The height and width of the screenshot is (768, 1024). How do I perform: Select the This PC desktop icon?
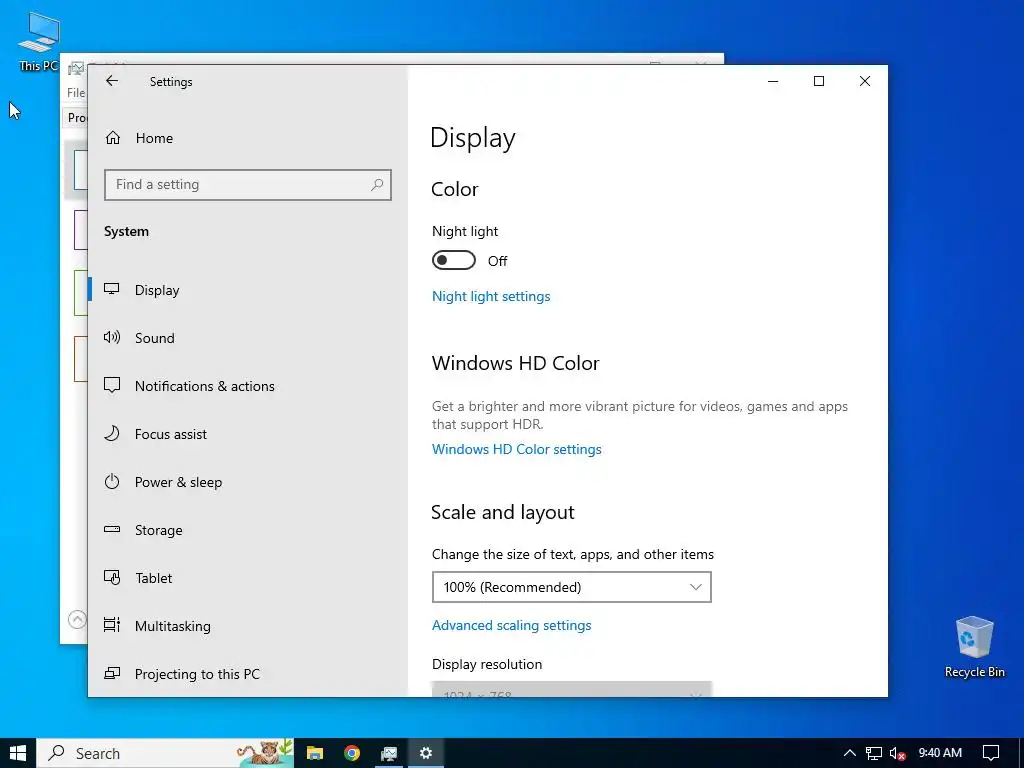click(39, 40)
